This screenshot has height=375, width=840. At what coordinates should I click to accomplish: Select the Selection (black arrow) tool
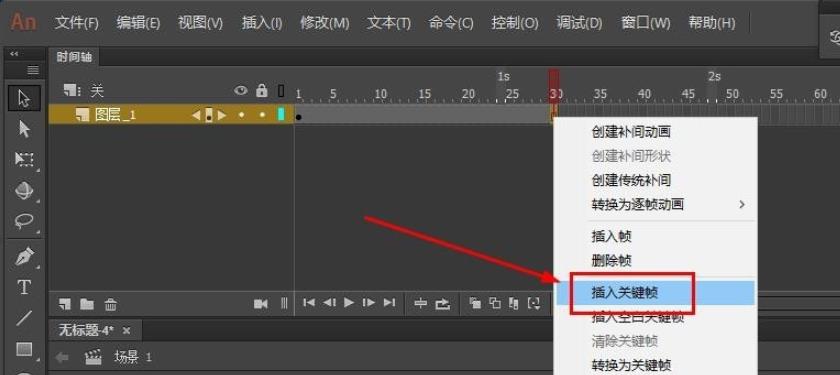point(24,99)
